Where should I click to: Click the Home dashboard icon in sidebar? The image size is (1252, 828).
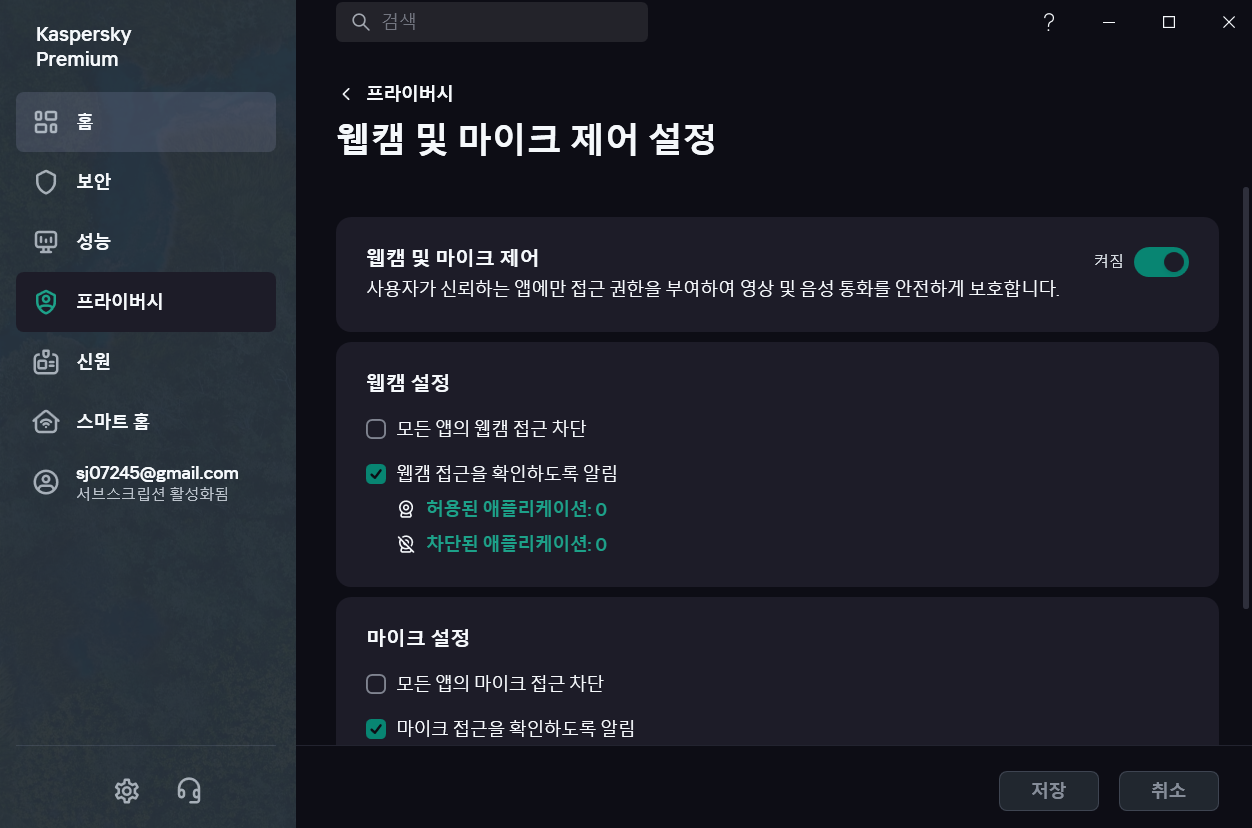(x=46, y=122)
